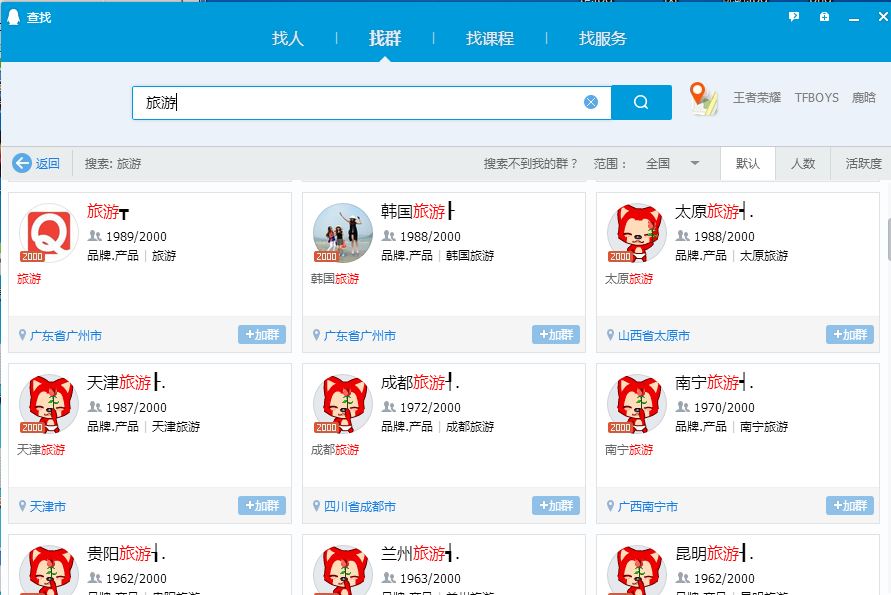Screen dimensions: 891x595
Task: Join the 太原旅游 group with +加群
Action: [x=850, y=335]
